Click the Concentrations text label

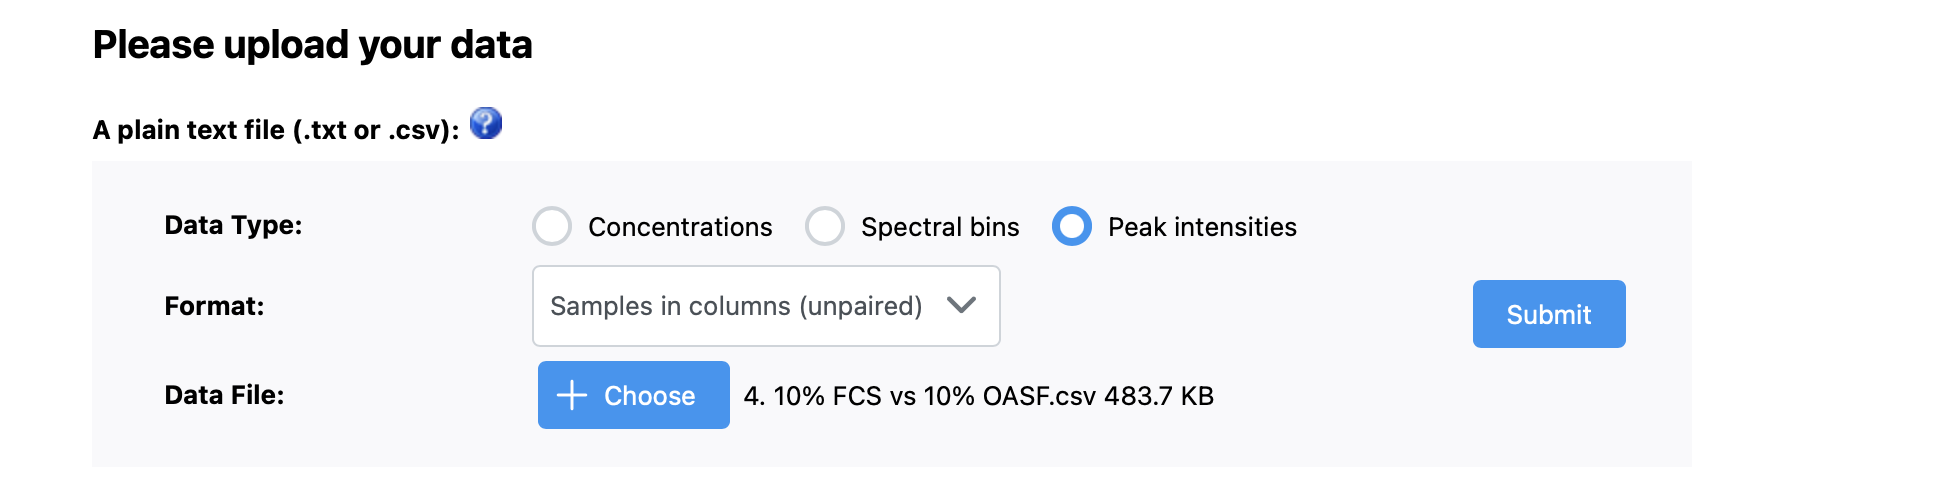tap(680, 227)
